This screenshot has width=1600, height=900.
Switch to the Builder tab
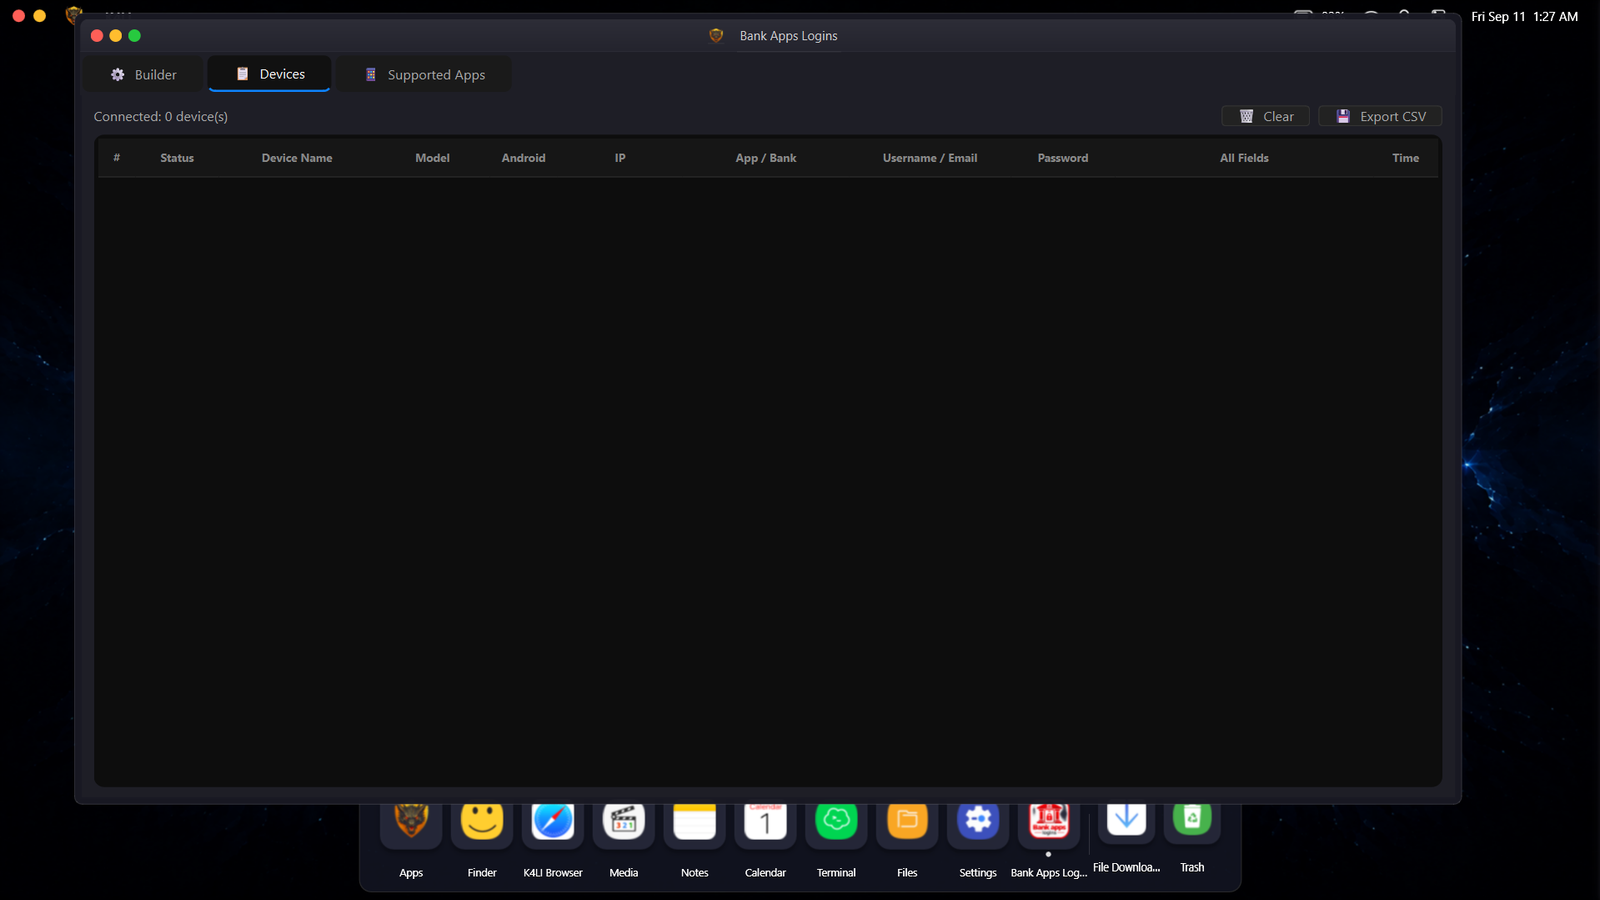pos(144,75)
